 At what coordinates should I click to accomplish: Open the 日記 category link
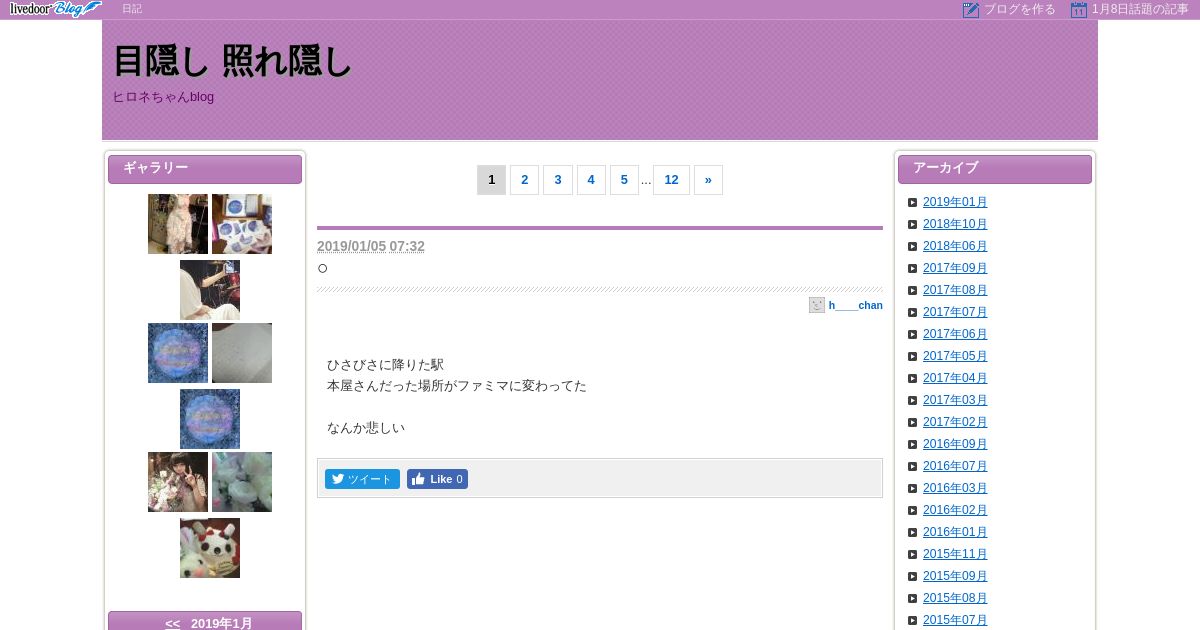[132, 9]
